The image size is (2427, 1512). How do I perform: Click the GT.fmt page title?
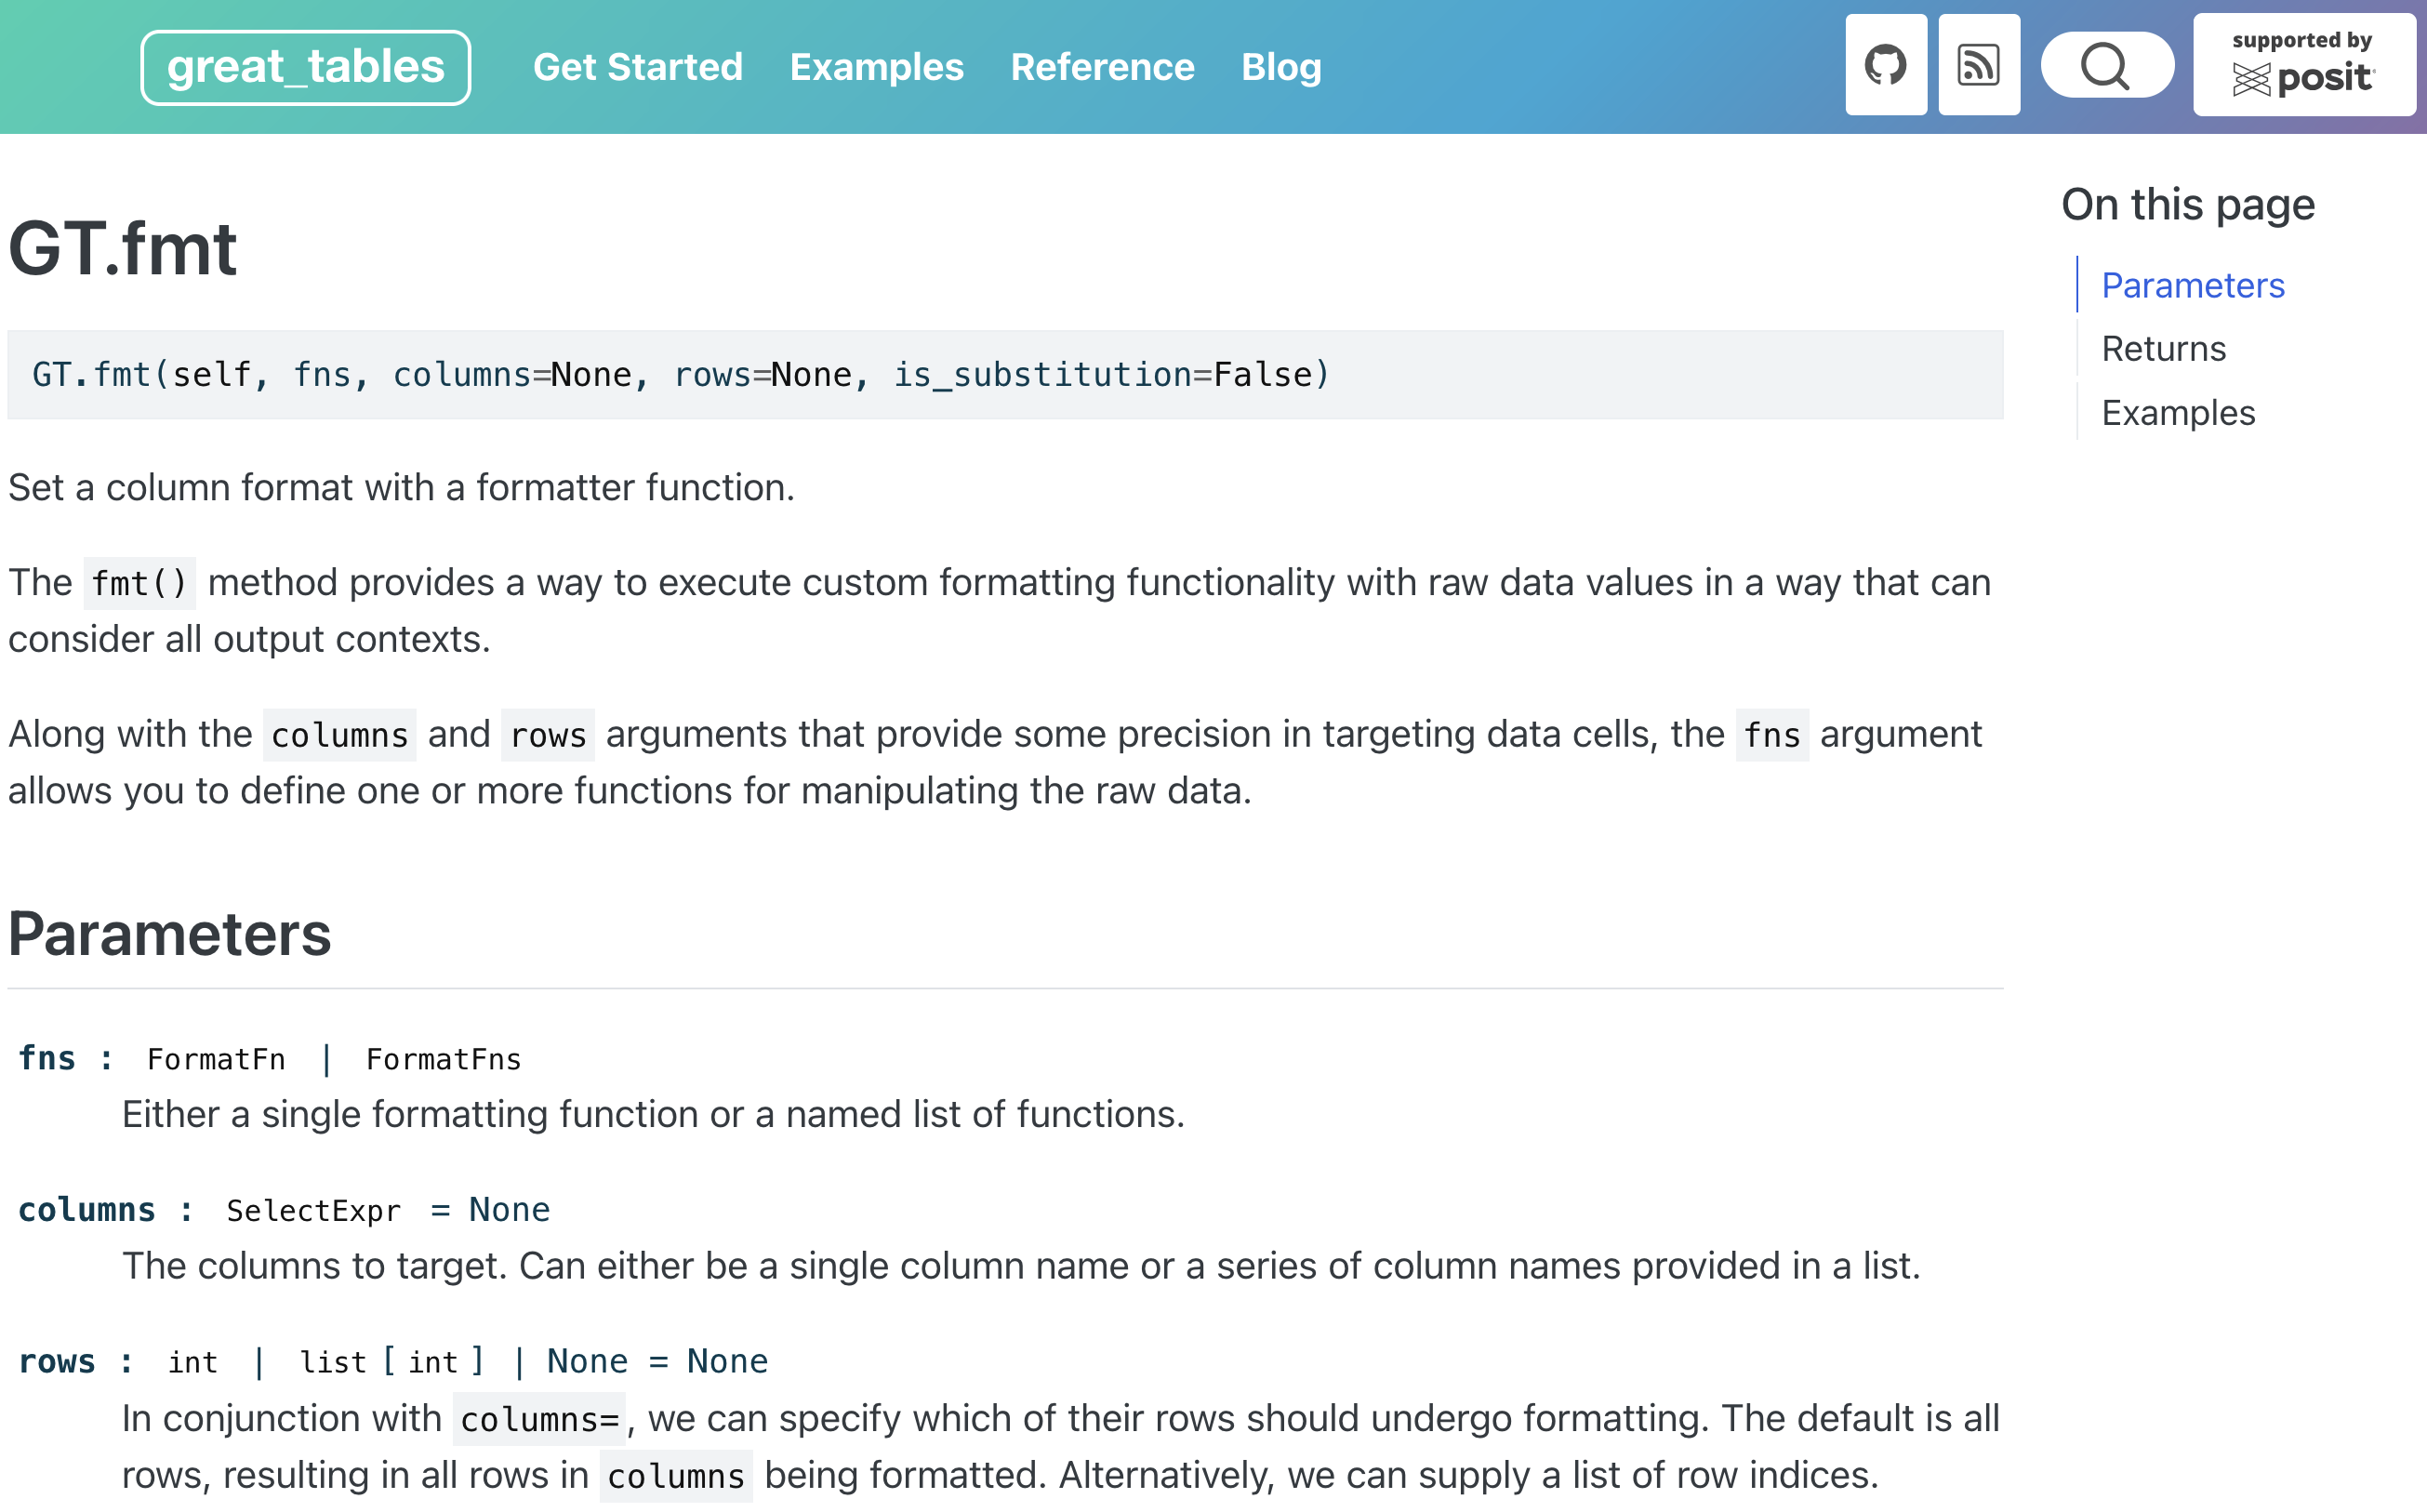[x=122, y=248]
